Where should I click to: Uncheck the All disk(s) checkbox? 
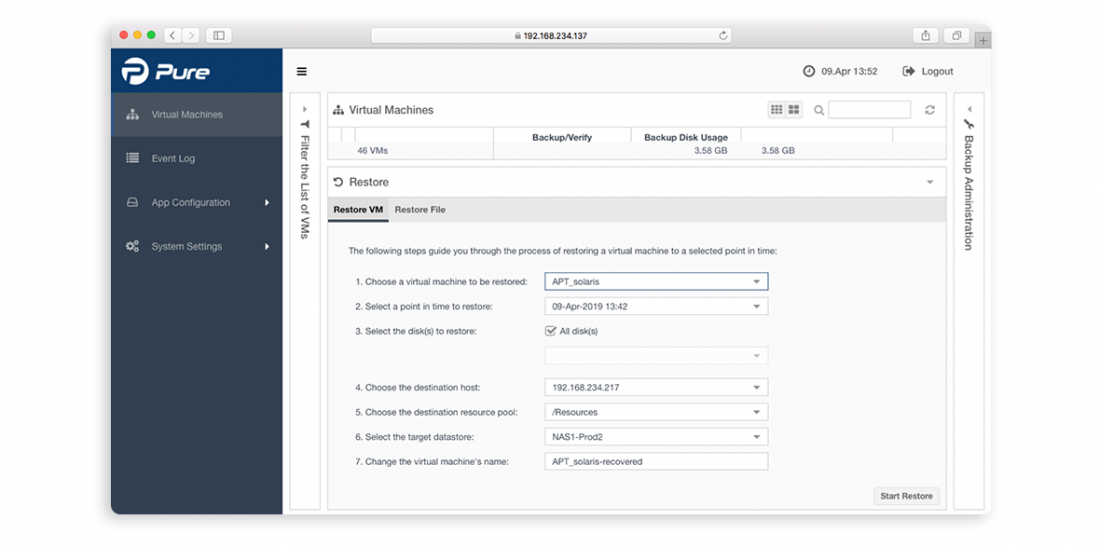click(x=551, y=331)
